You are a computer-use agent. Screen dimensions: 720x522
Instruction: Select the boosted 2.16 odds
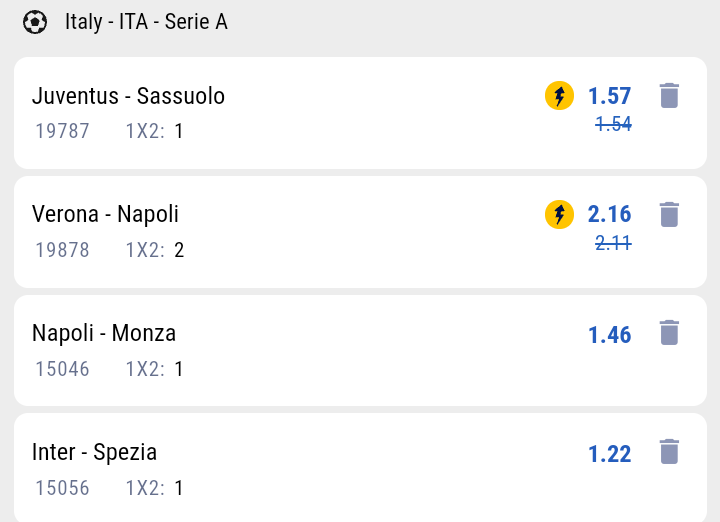609,214
